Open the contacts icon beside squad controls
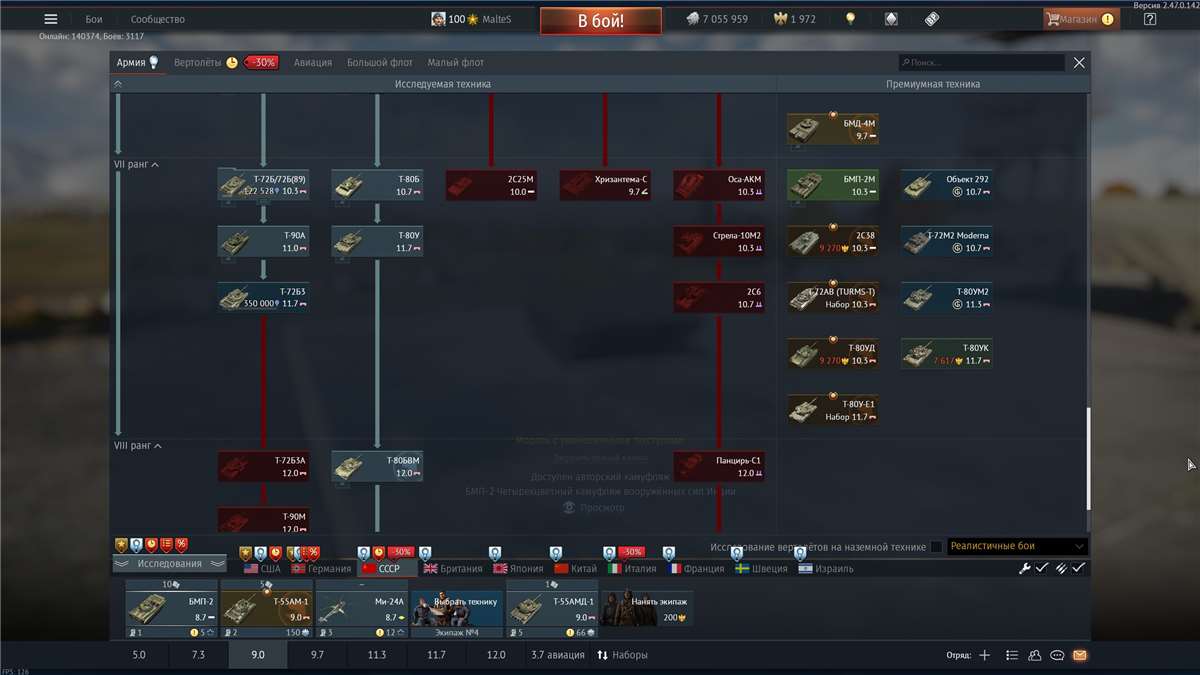The height and width of the screenshot is (675, 1200). point(1034,655)
